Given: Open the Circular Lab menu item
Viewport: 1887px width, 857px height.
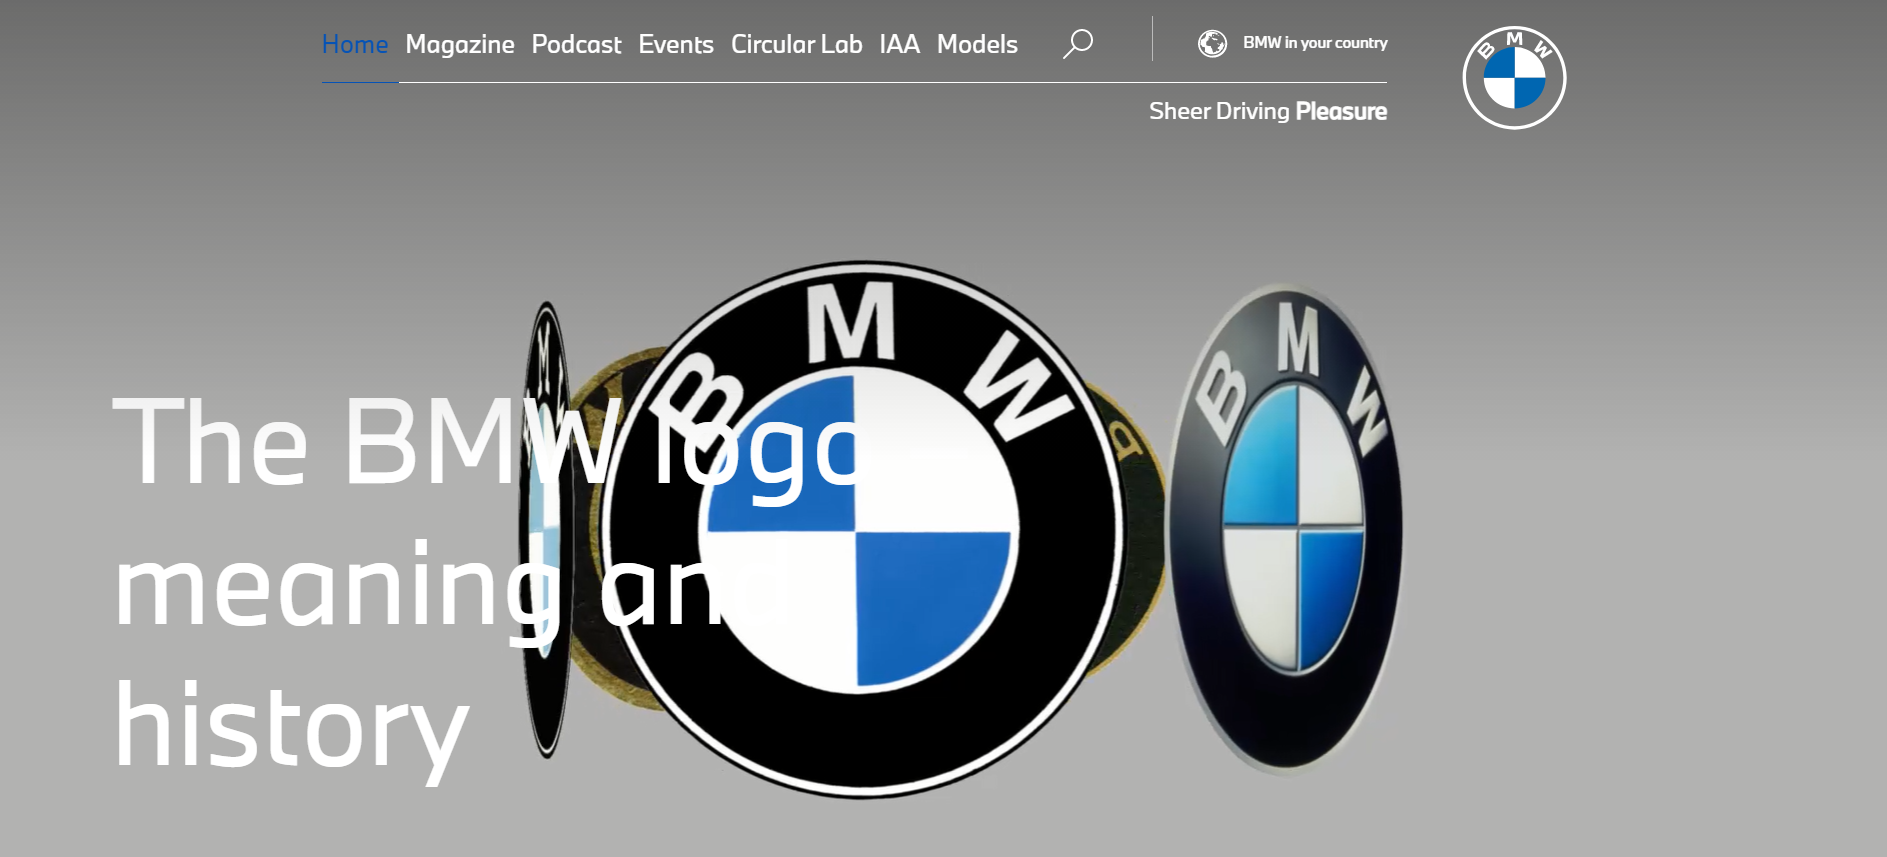Looking at the screenshot, I should coord(797,45).
